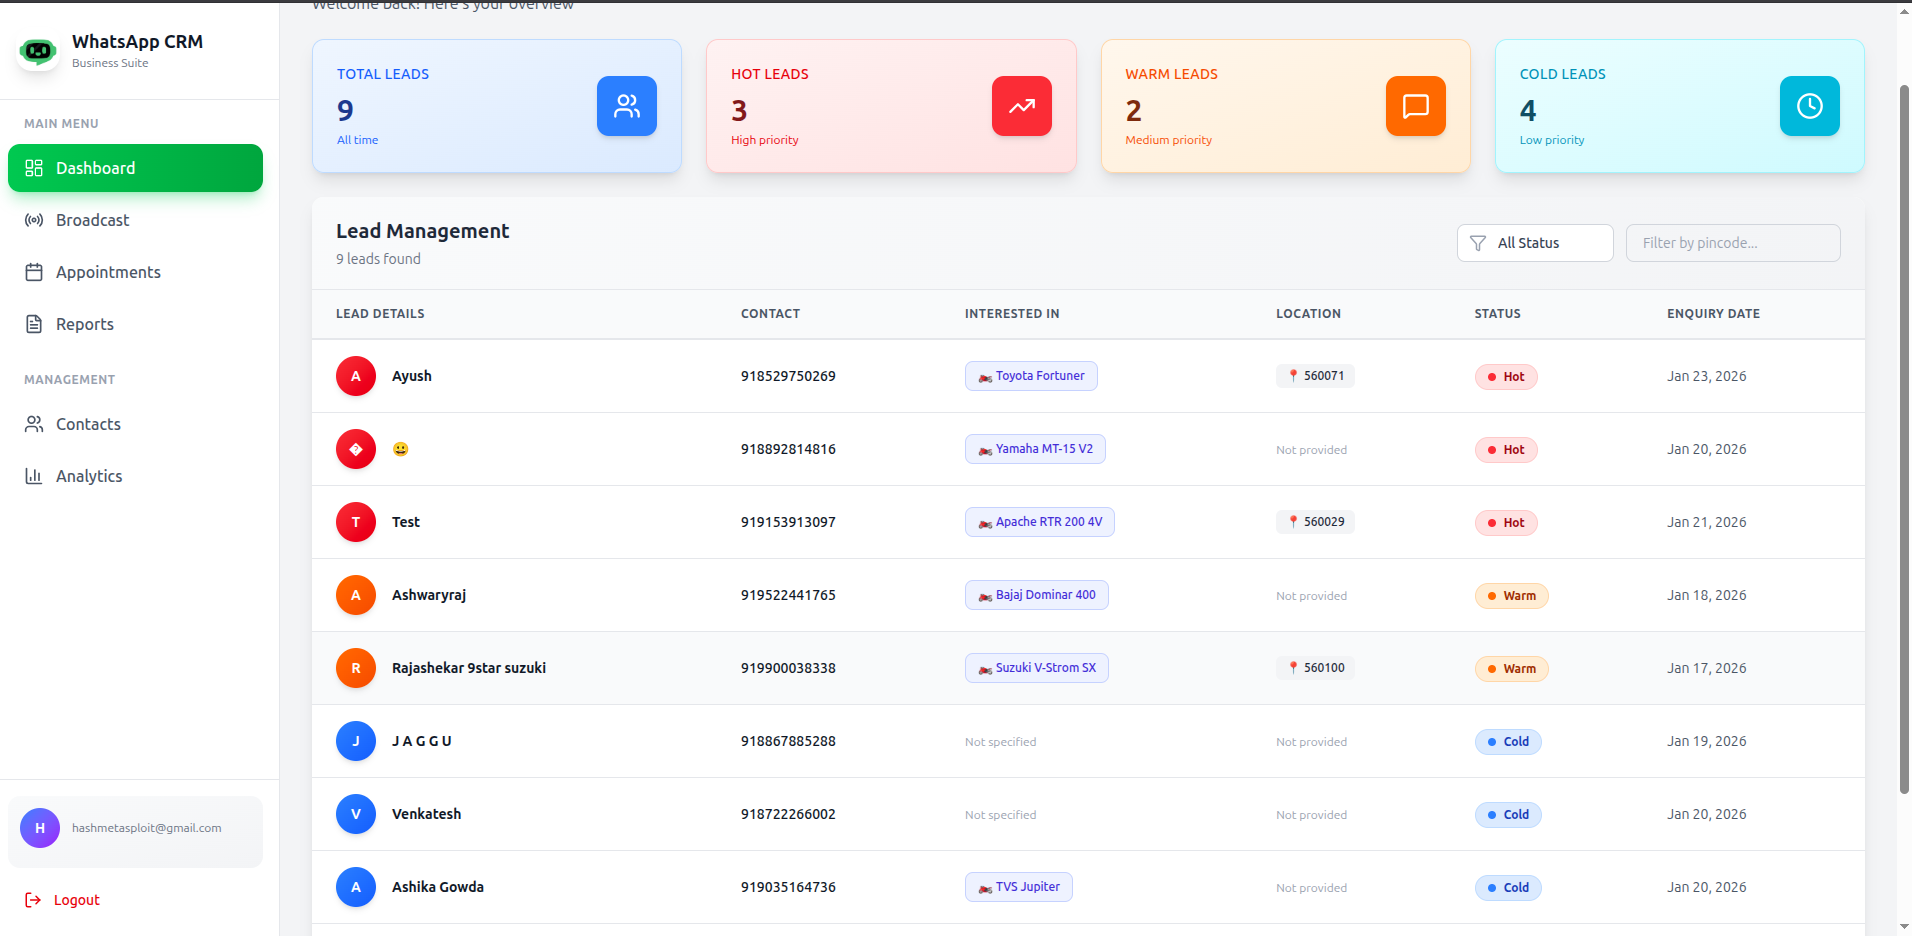Click the Warm Leads count 2

(1133, 110)
